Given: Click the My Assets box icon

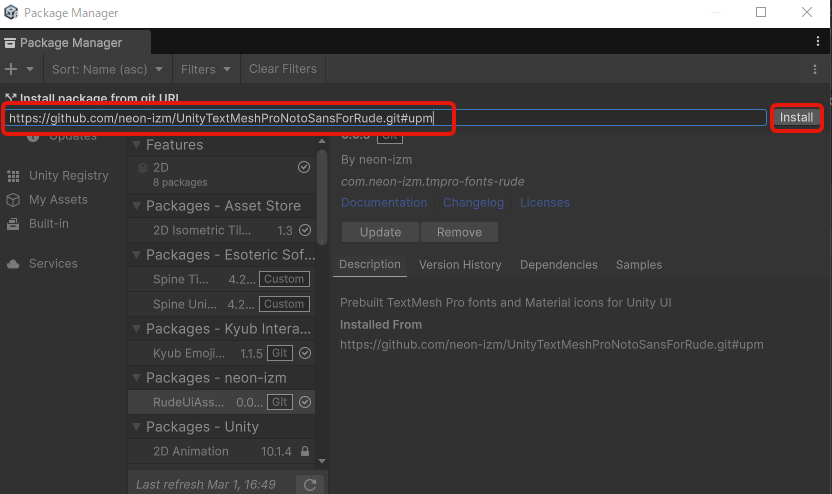Looking at the screenshot, I should click(x=13, y=200).
